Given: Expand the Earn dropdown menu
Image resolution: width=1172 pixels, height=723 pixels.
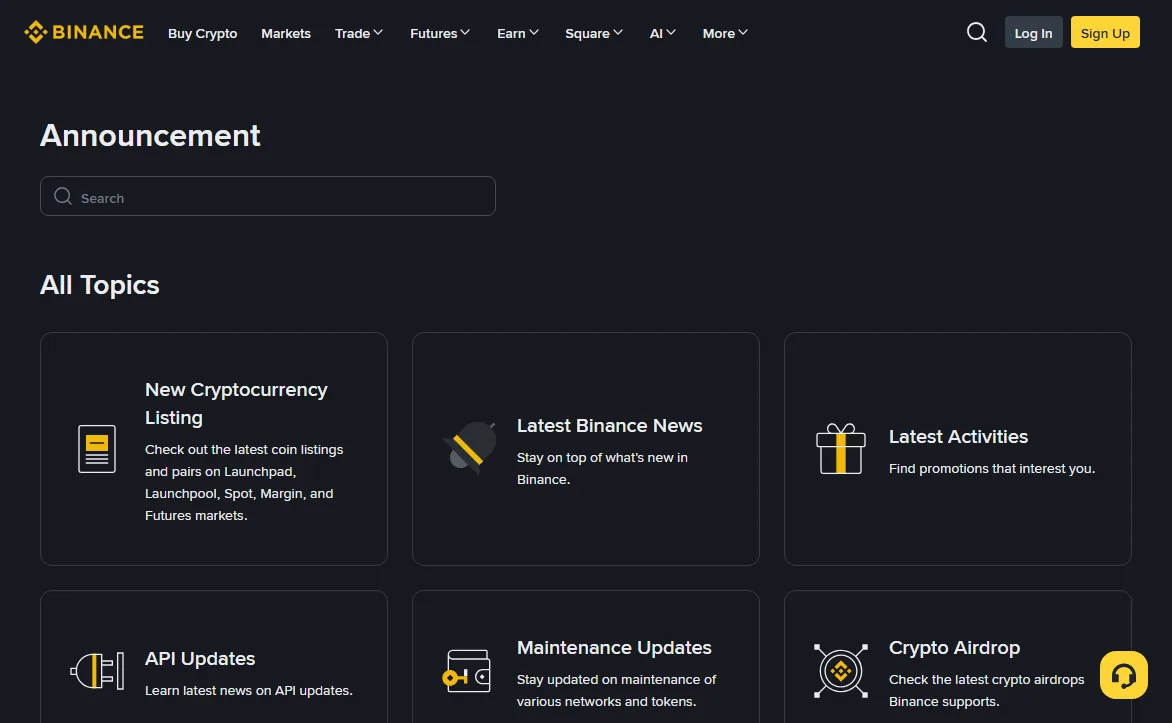Looking at the screenshot, I should pos(518,33).
